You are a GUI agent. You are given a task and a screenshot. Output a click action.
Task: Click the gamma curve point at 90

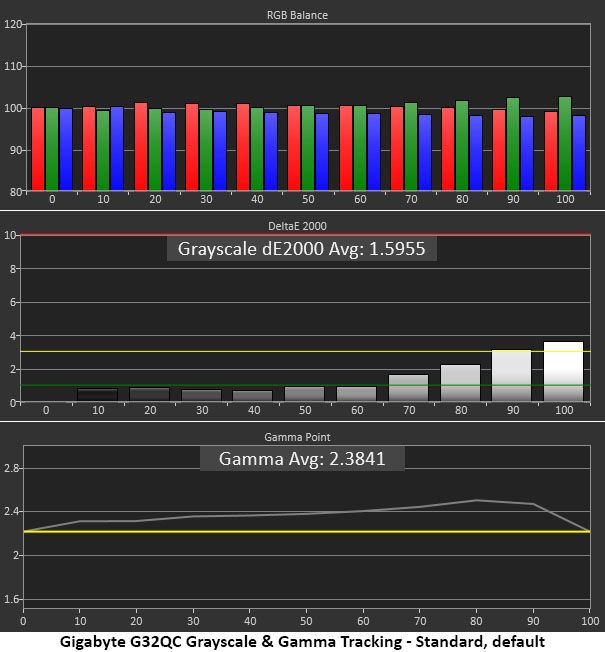click(533, 504)
